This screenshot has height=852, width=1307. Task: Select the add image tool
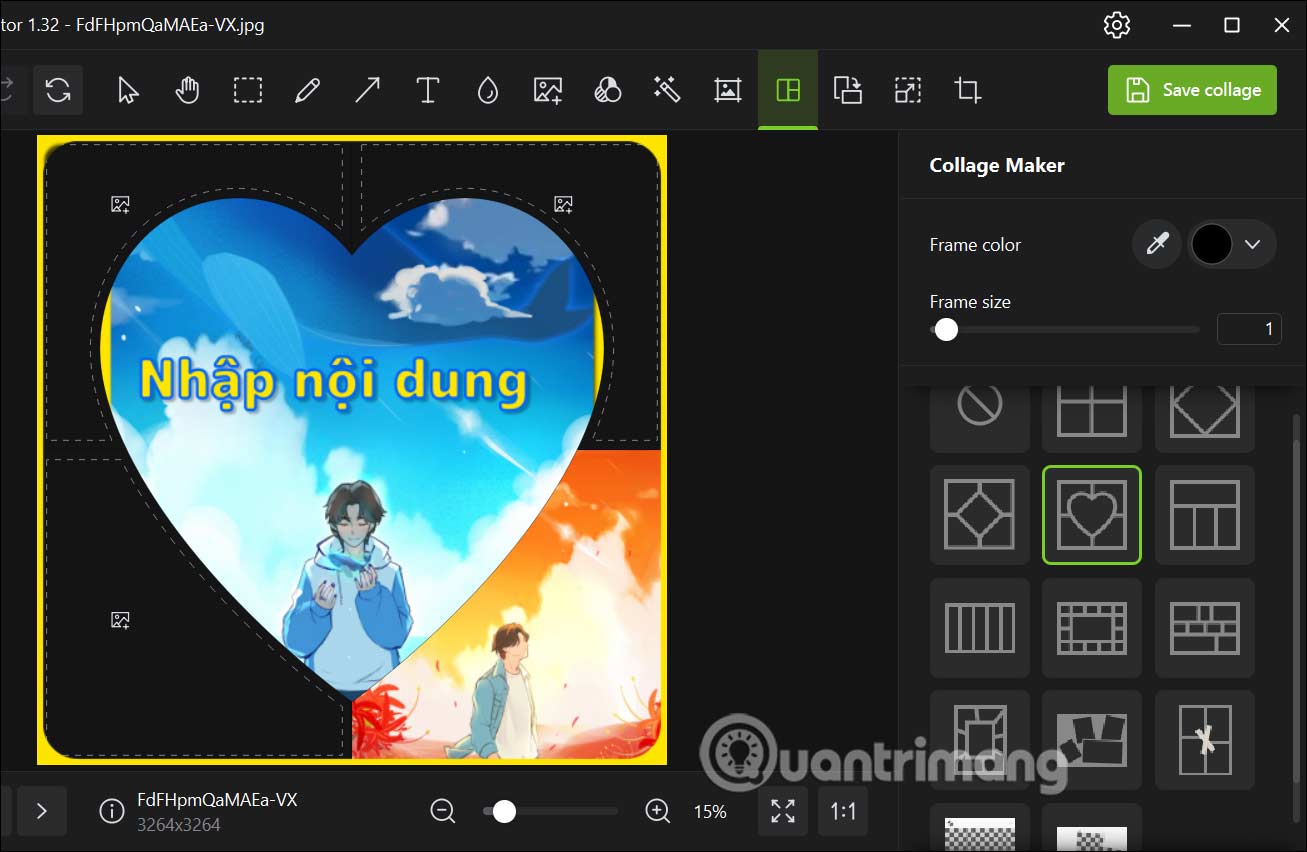[x=547, y=90]
